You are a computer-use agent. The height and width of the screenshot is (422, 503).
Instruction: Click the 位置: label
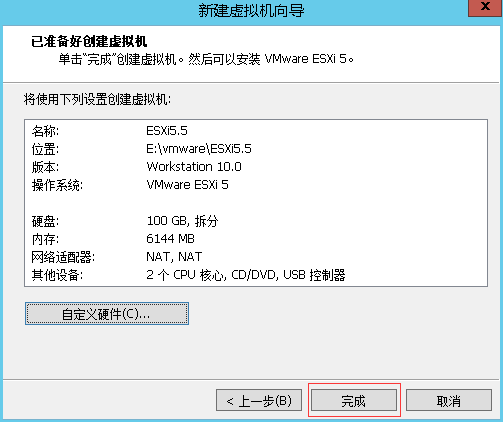pyautogui.click(x=45, y=149)
